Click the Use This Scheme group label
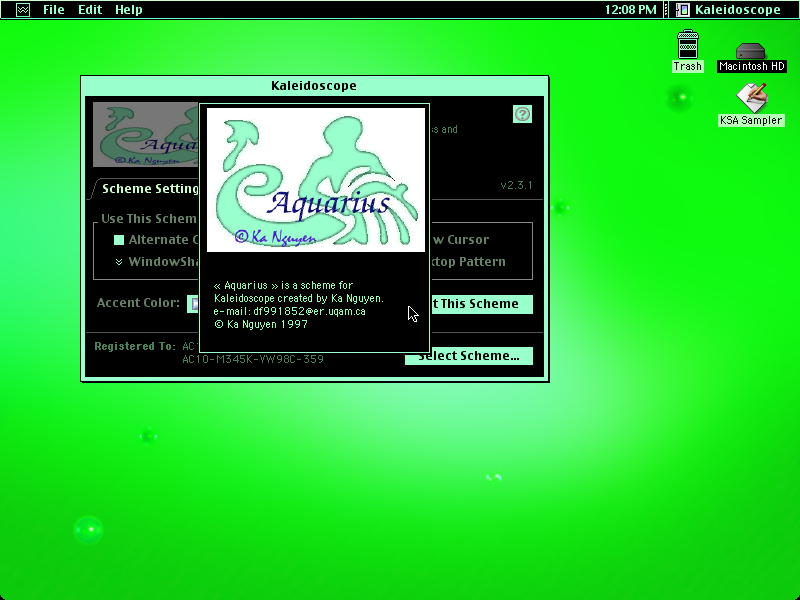The width and height of the screenshot is (800, 600). [148, 219]
